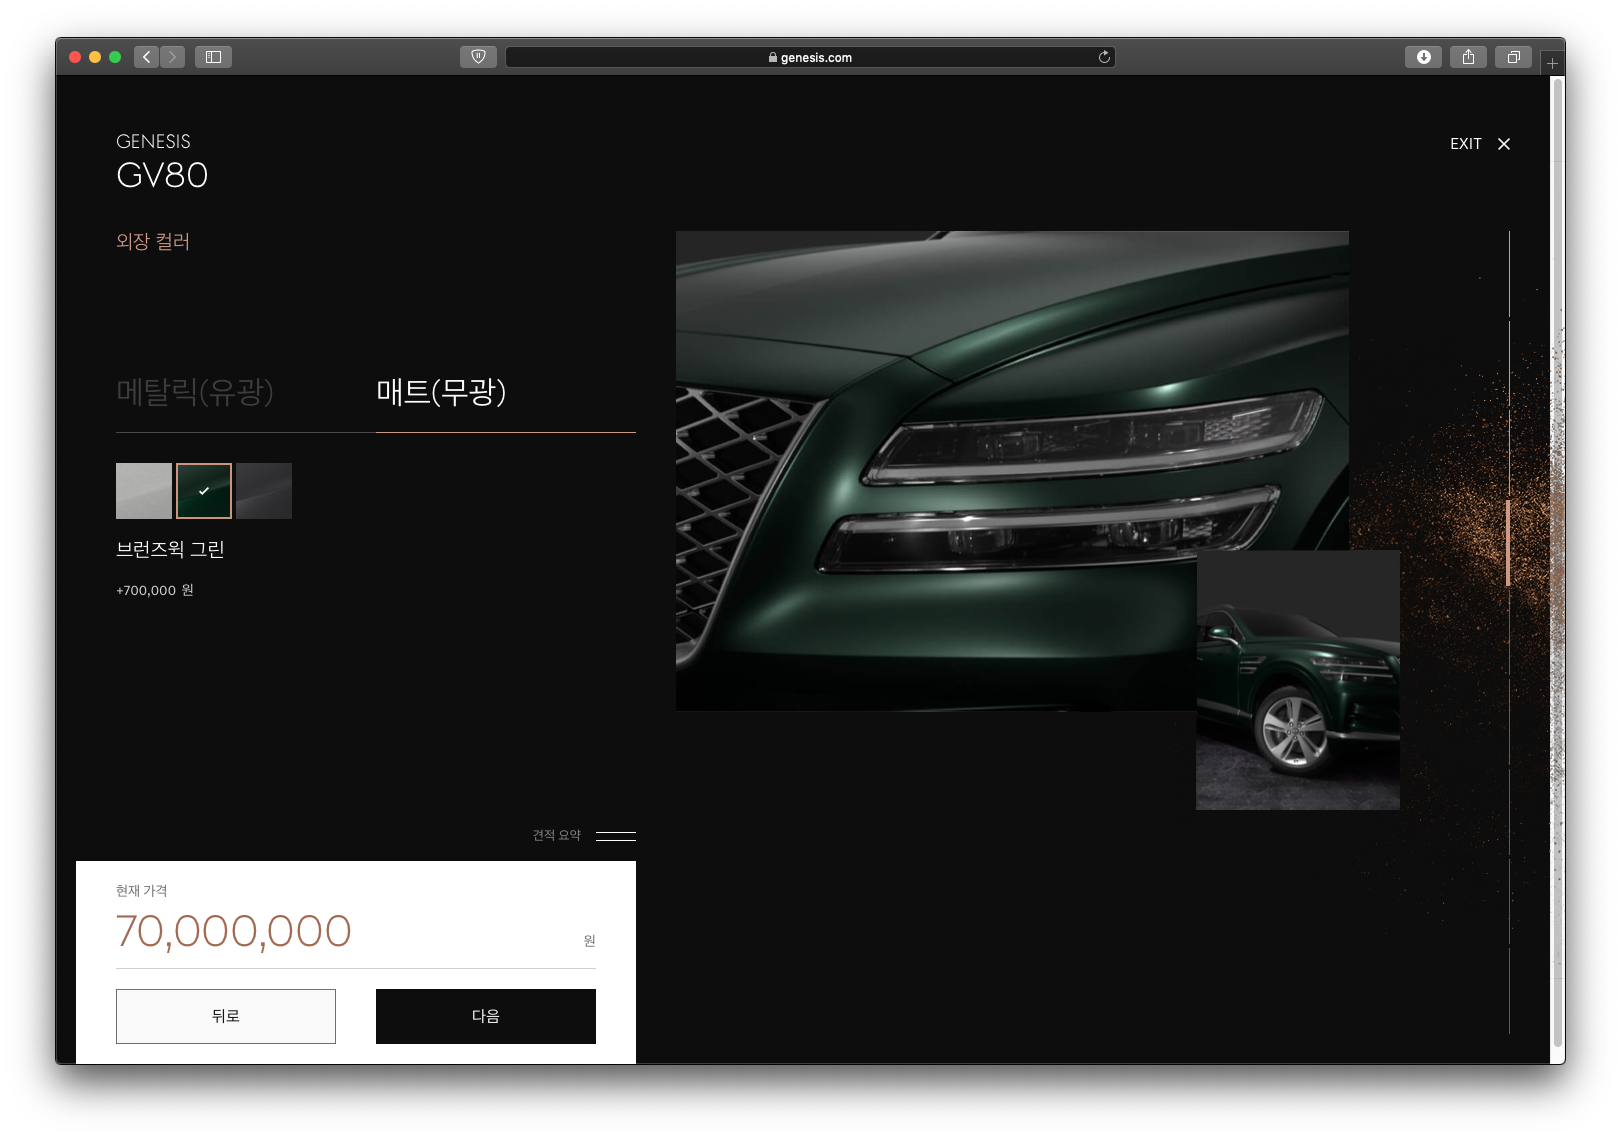The width and height of the screenshot is (1621, 1138).
Task: Choose the matte white color swatch
Action: tap(144, 491)
